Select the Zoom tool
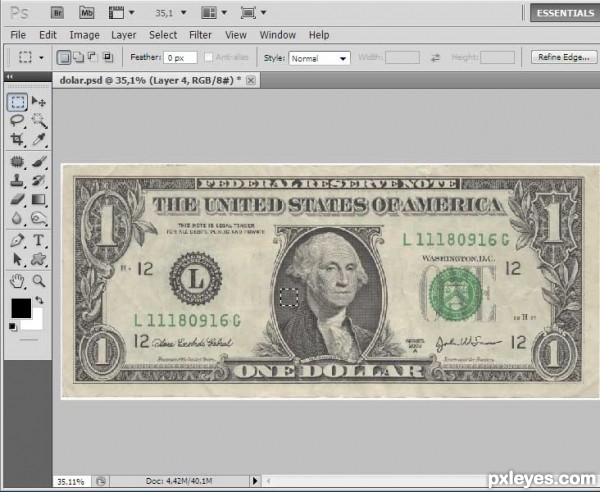 tap(39, 281)
